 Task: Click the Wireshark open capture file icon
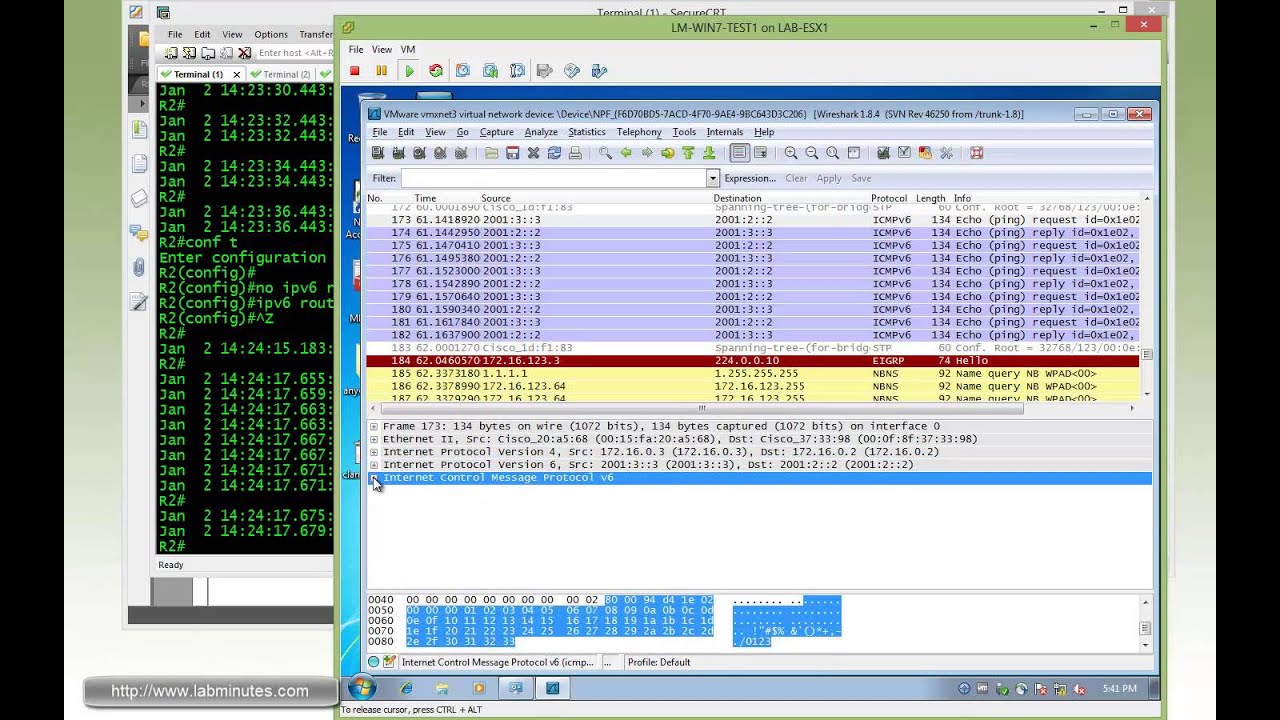click(x=491, y=153)
